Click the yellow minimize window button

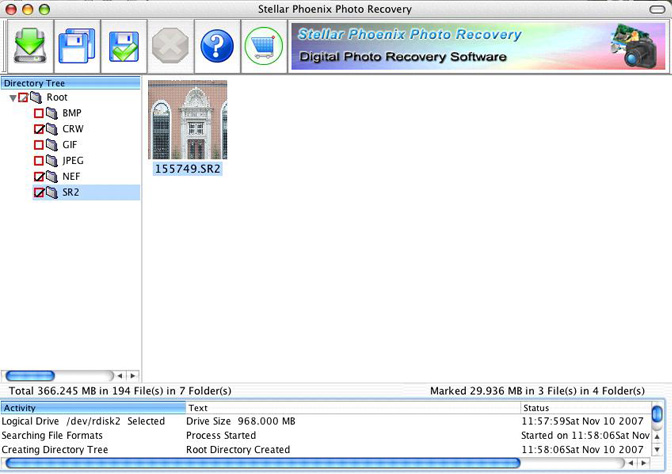[27, 9]
